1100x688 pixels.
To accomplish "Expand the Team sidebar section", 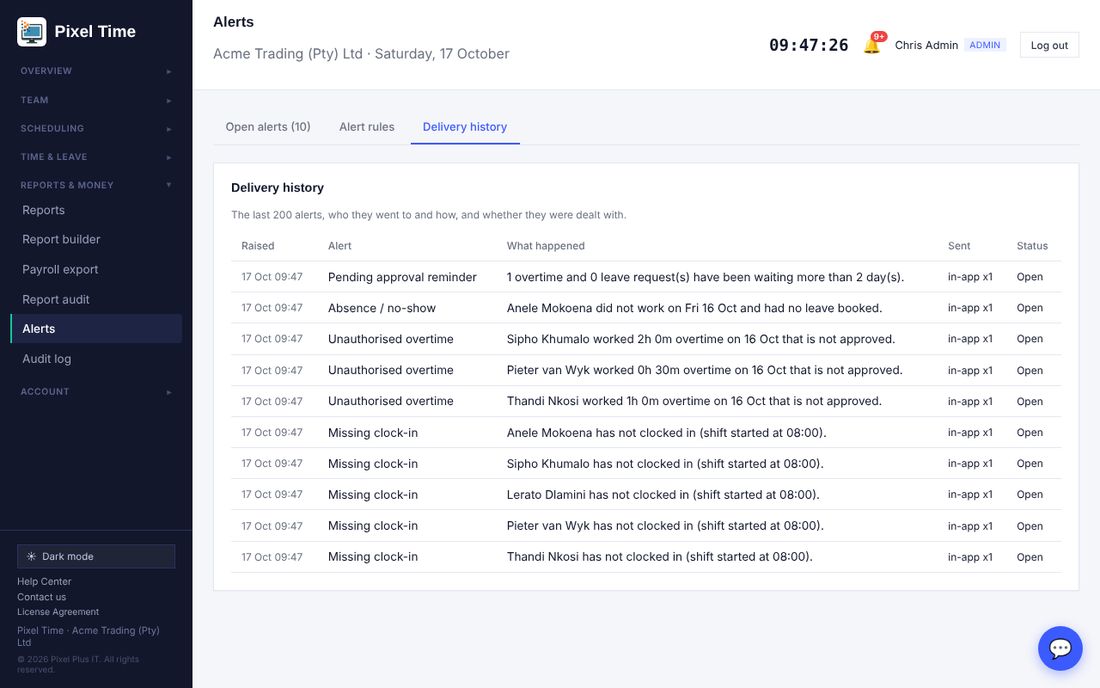I will click(96, 100).
